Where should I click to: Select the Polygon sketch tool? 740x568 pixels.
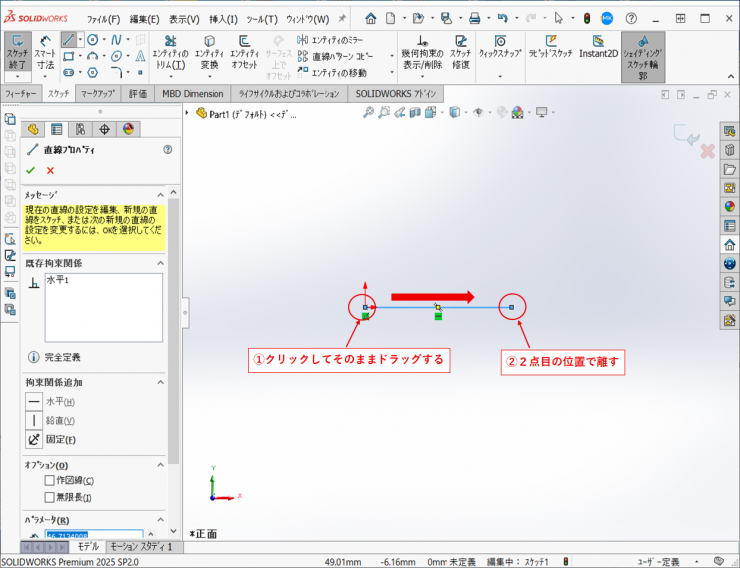93,73
